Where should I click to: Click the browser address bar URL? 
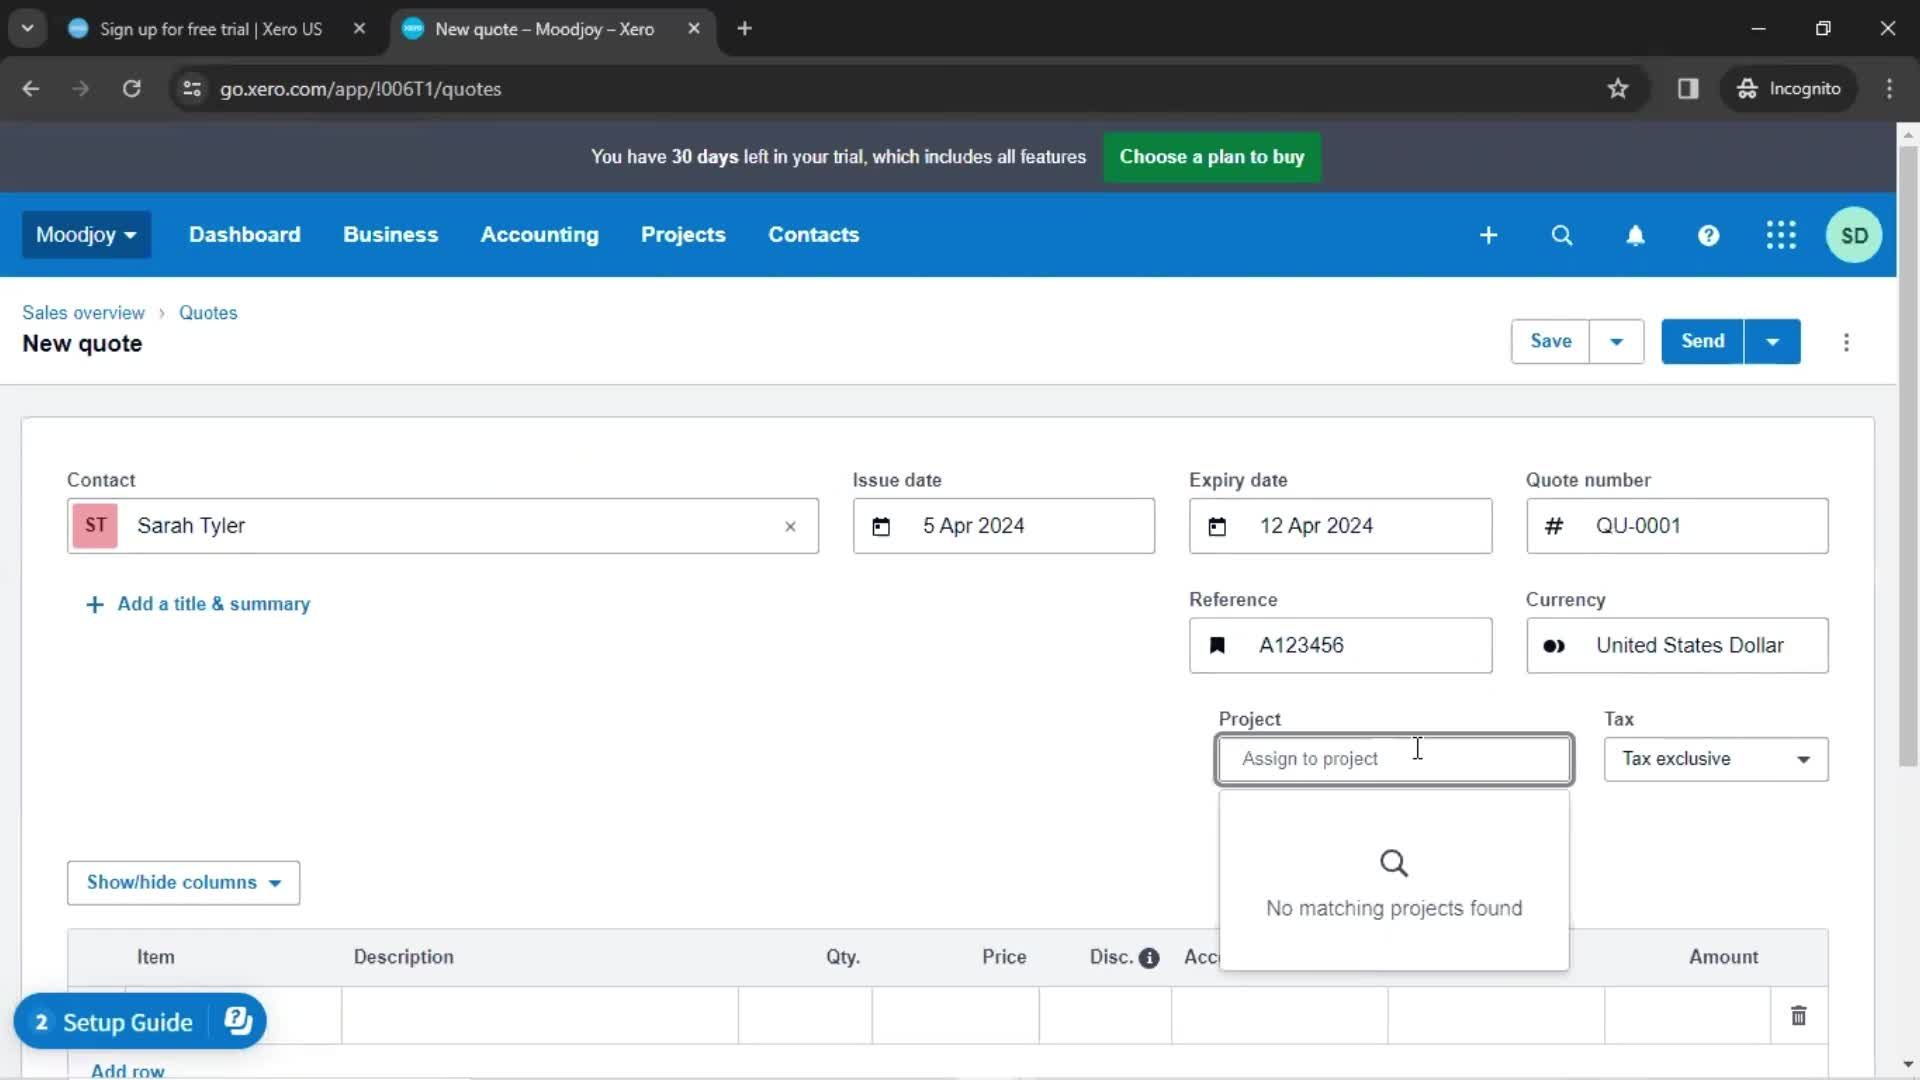pos(361,89)
